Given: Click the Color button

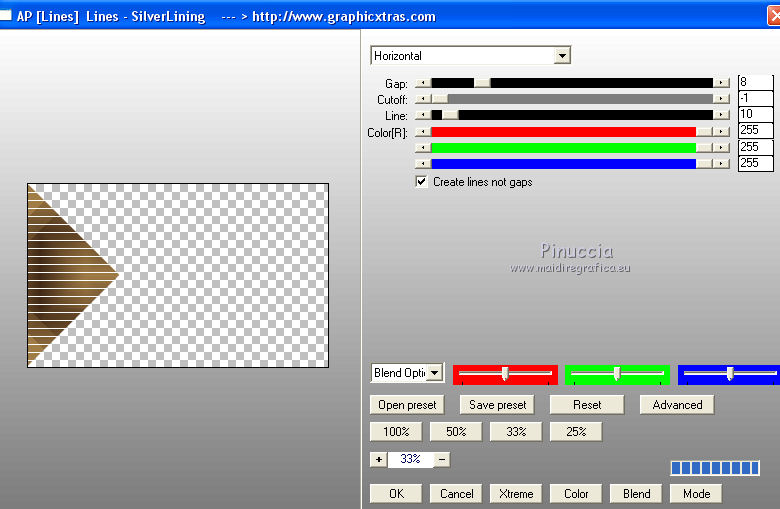Looking at the screenshot, I should click(x=576, y=494).
